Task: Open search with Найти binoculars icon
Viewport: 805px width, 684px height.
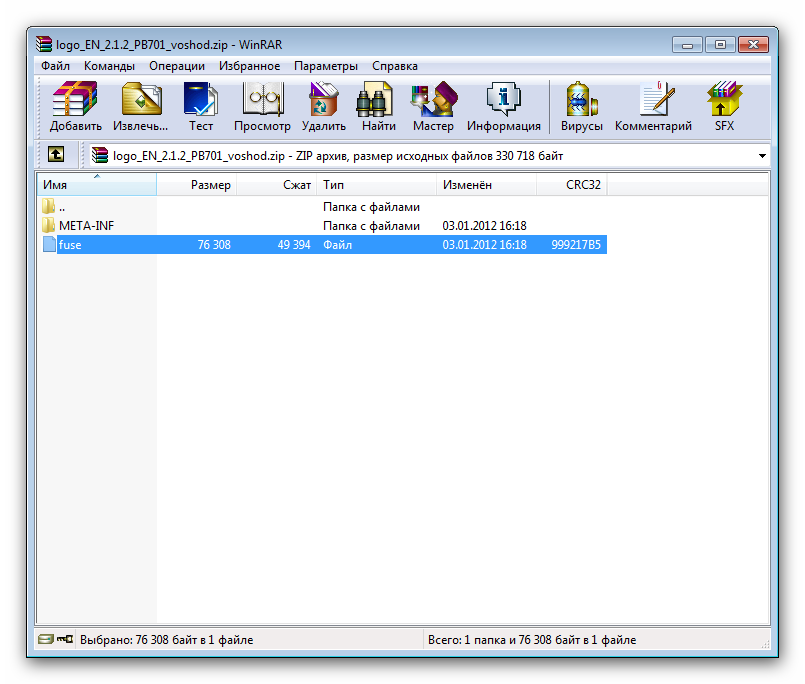Action: coord(374,99)
